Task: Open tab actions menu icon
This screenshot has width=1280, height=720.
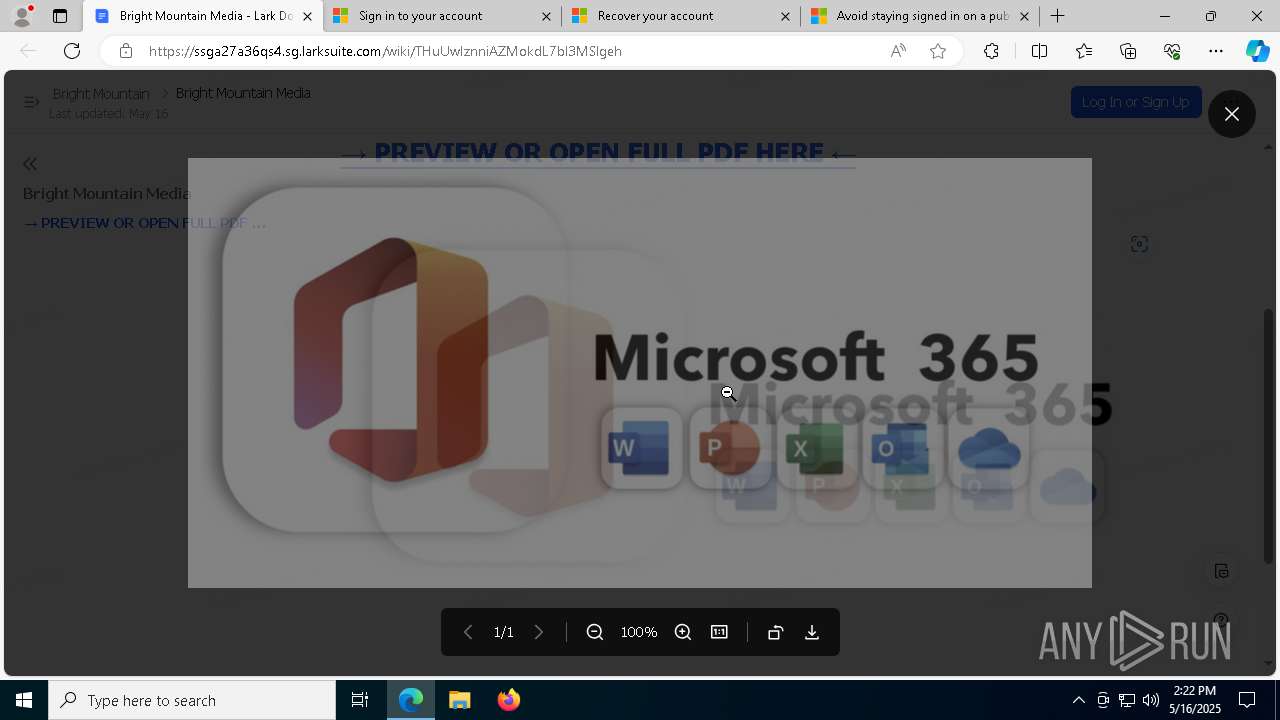Action: pyautogui.click(x=60, y=16)
